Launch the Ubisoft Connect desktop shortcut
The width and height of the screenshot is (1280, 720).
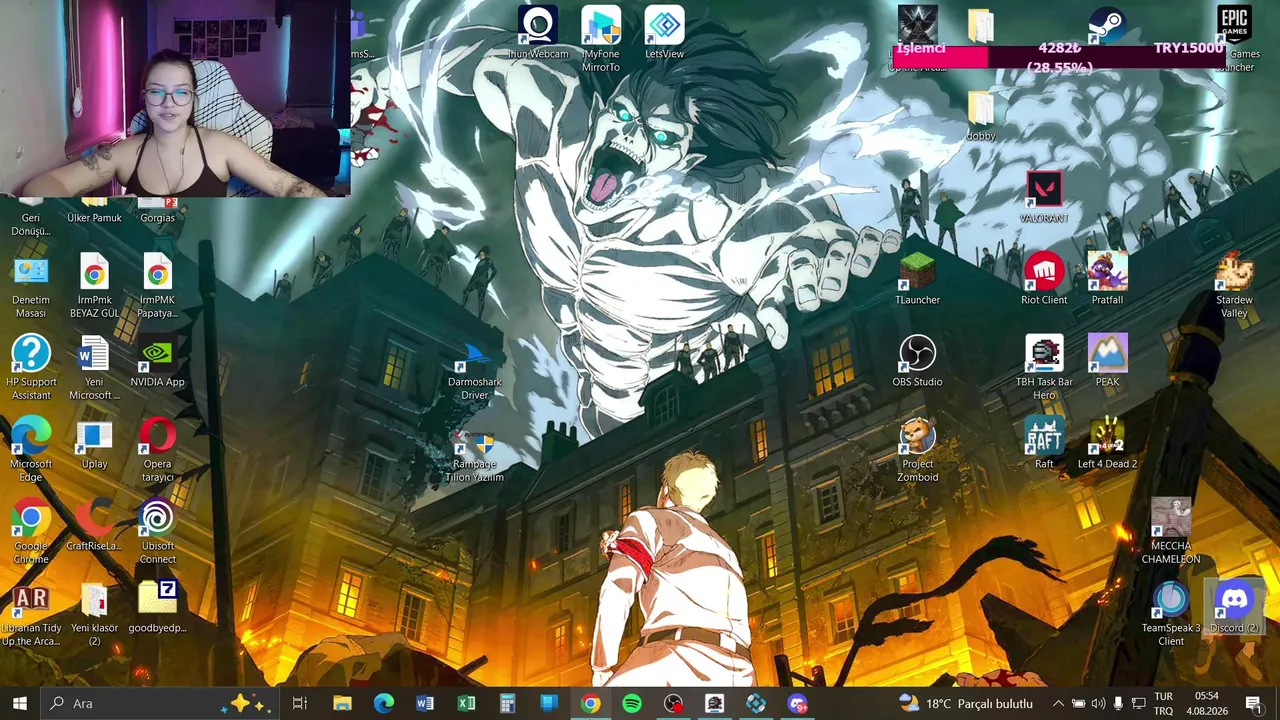(x=157, y=532)
